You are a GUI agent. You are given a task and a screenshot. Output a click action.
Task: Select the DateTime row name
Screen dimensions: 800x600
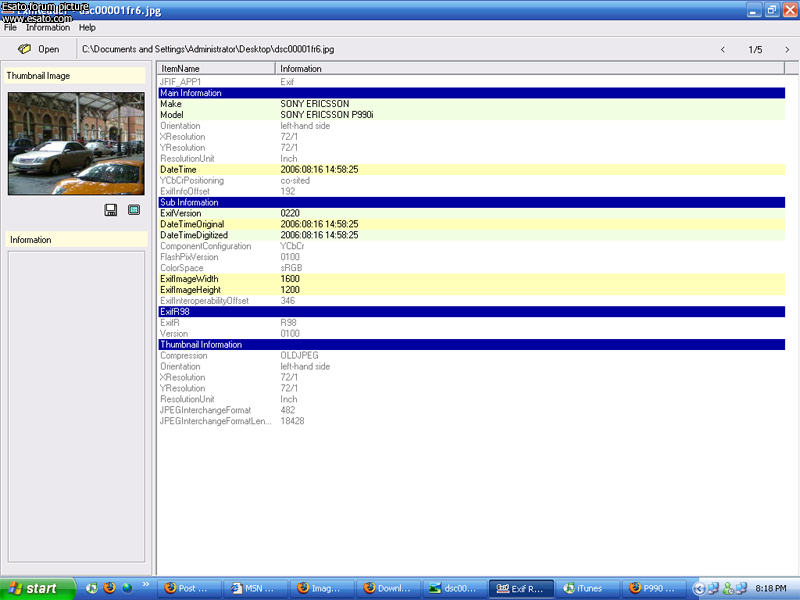pyautogui.click(x=178, y=169)
